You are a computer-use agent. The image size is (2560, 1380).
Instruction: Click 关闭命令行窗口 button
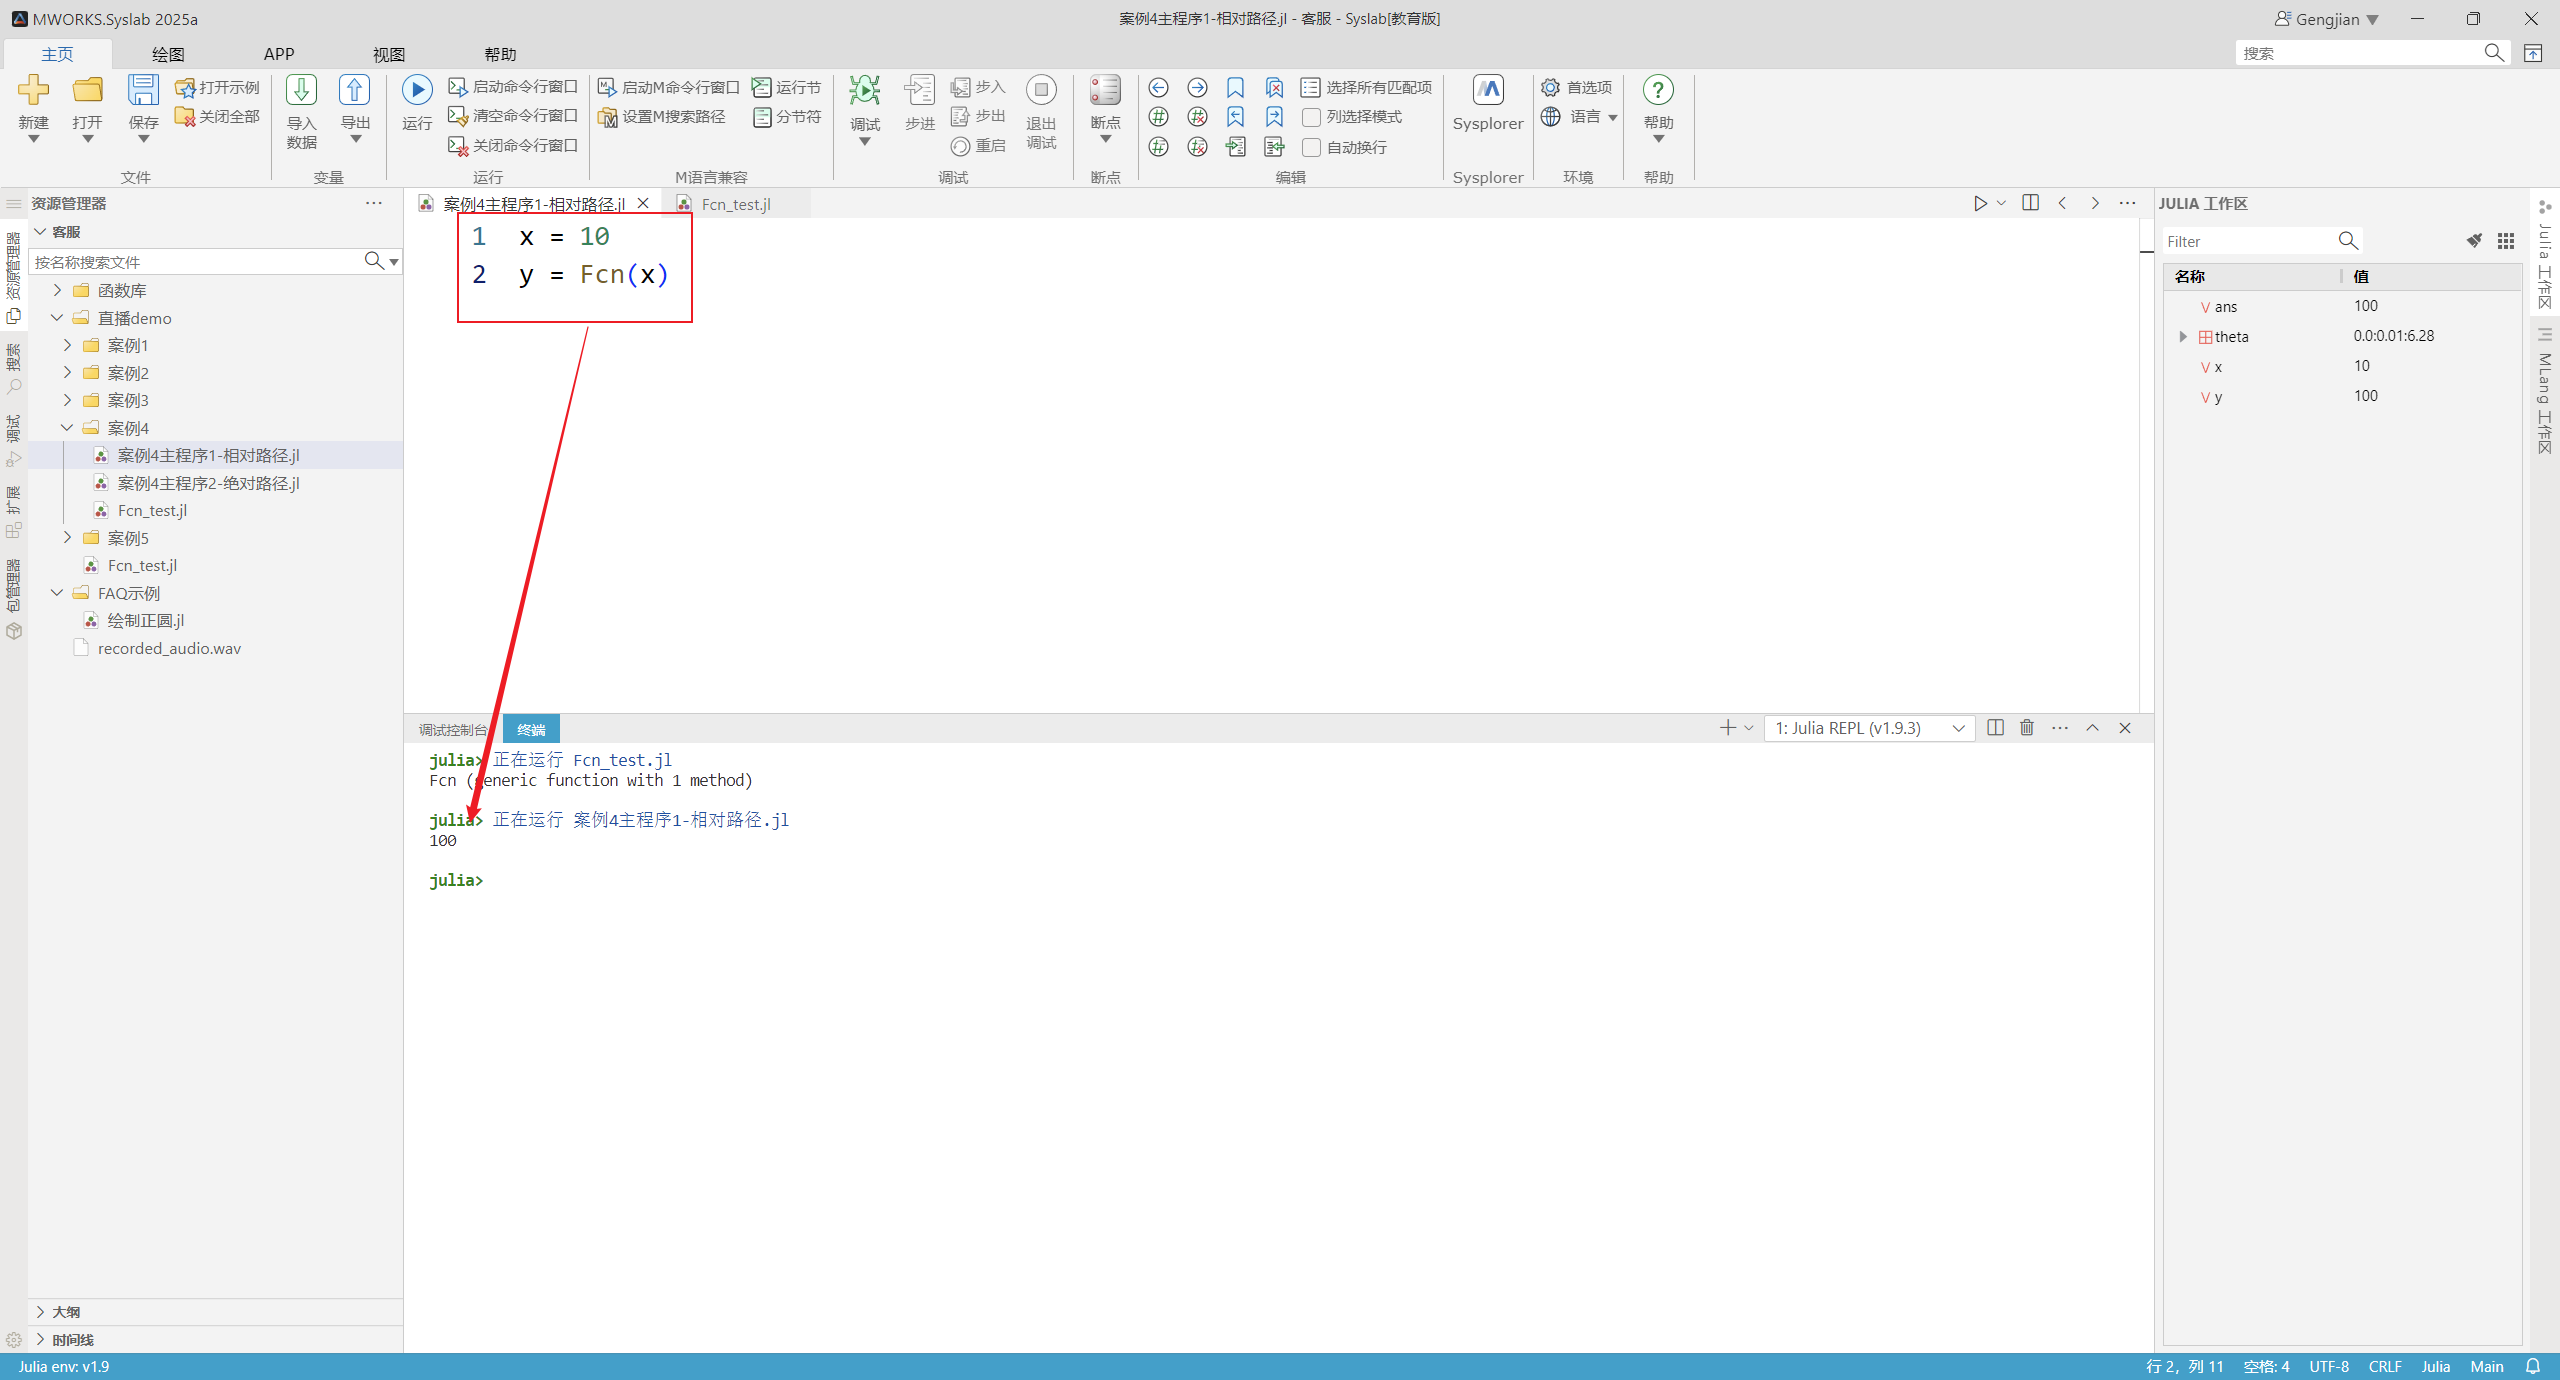click(513, 146)
